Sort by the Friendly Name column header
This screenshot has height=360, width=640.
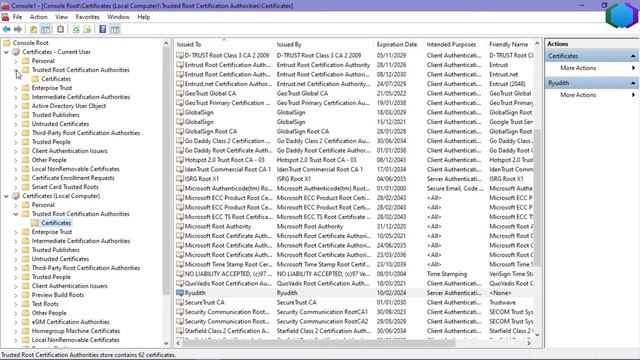coord(510,44)
